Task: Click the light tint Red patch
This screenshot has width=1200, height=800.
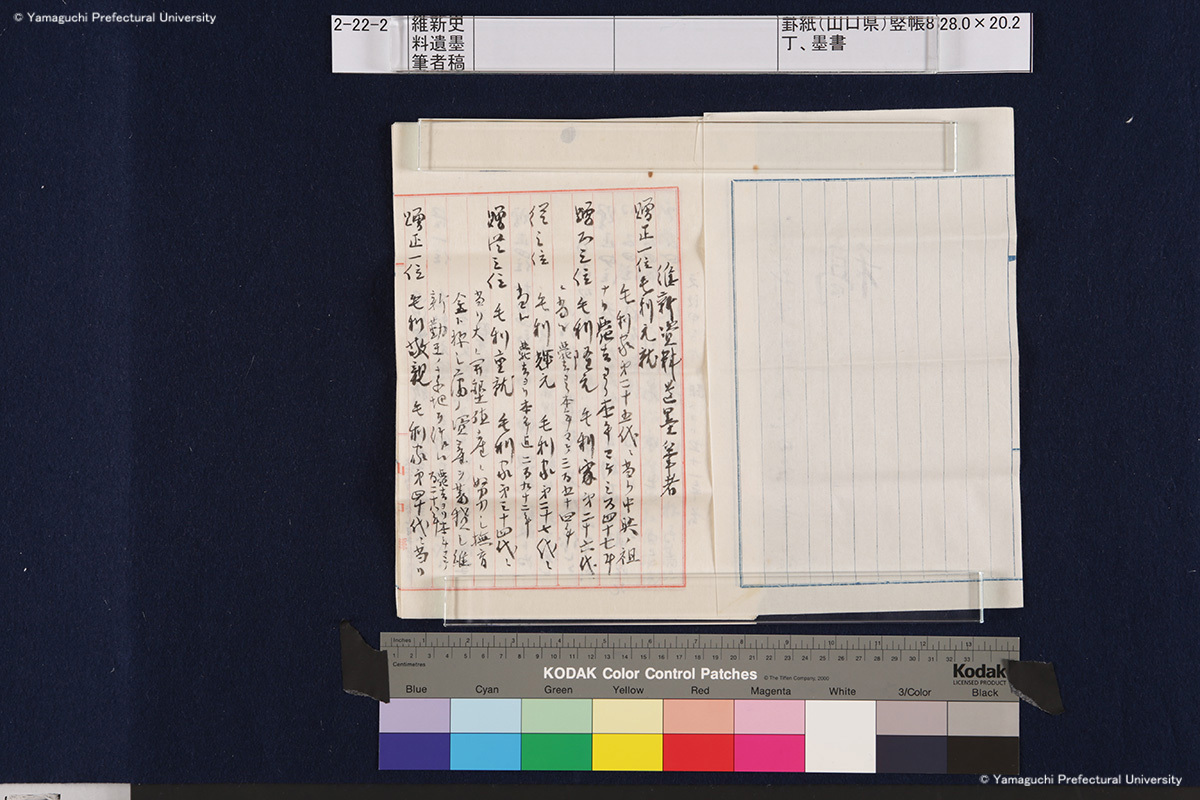Action: click(698, 716)
